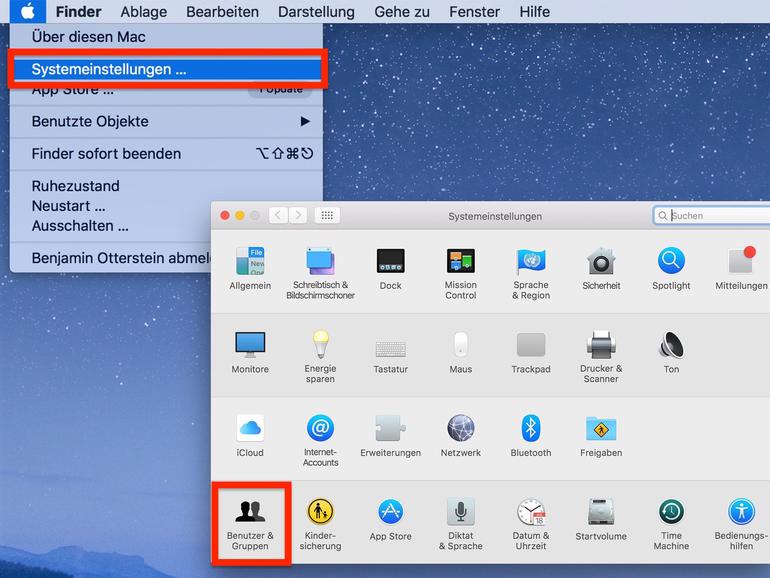Open Schreibtisch & Bildschirmschoner settings
Screen dimensions: 770x578
point(320,273)
